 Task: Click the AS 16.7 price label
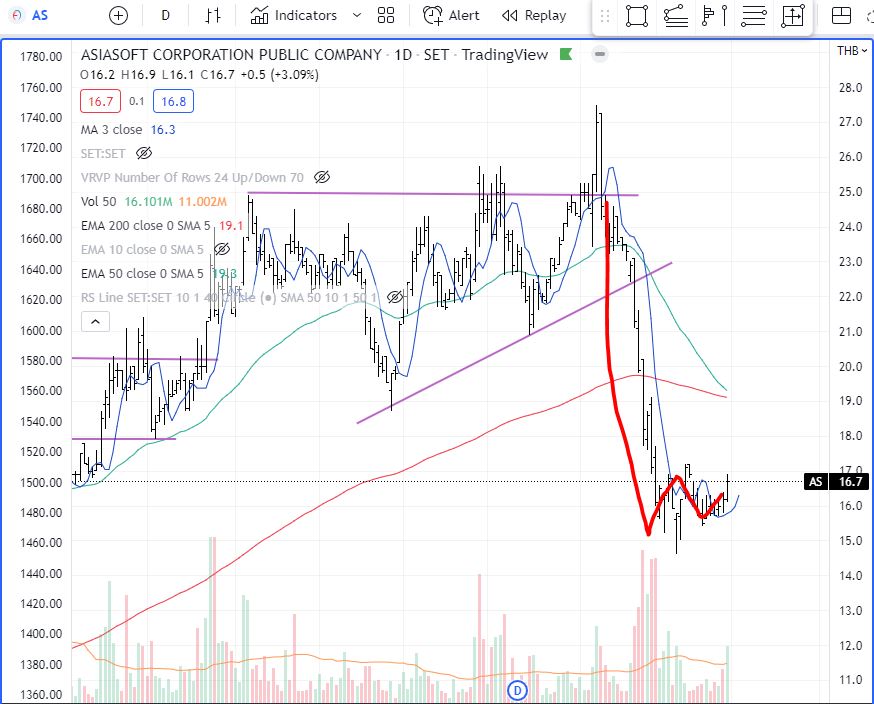point(837,482)
